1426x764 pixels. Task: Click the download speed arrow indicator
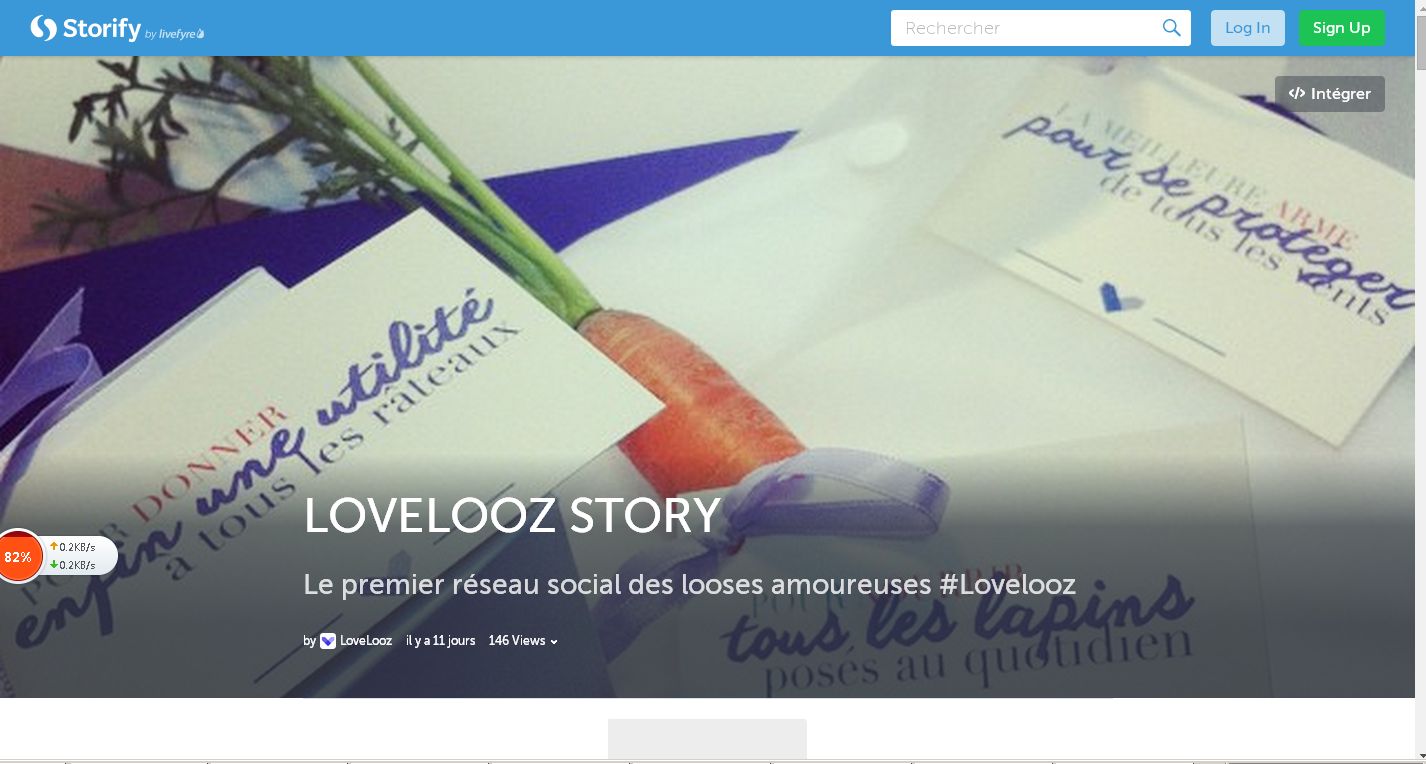54,565
